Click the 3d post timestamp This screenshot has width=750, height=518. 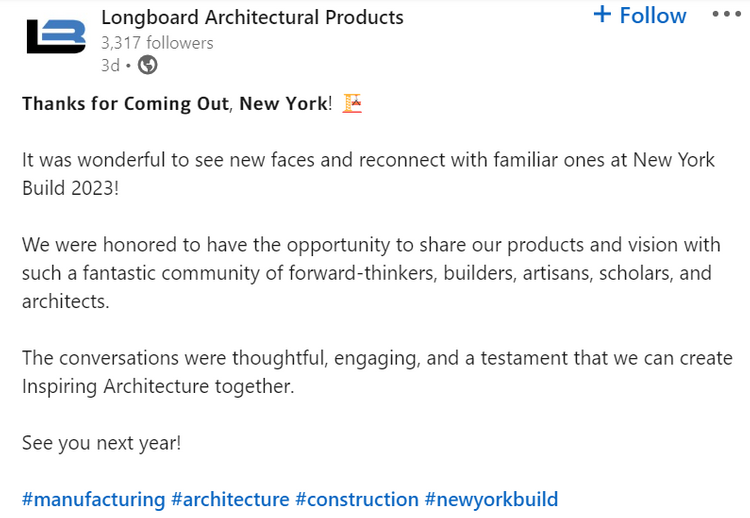(x=110, y=65)
